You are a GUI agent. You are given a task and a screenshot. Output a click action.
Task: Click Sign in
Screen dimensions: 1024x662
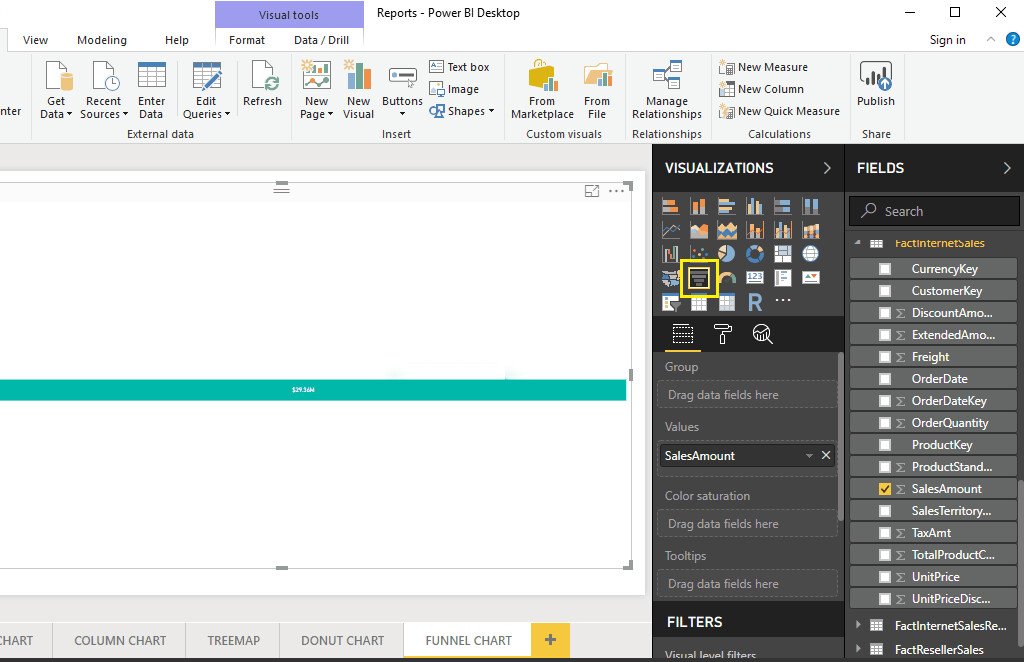tap(948, 40)
